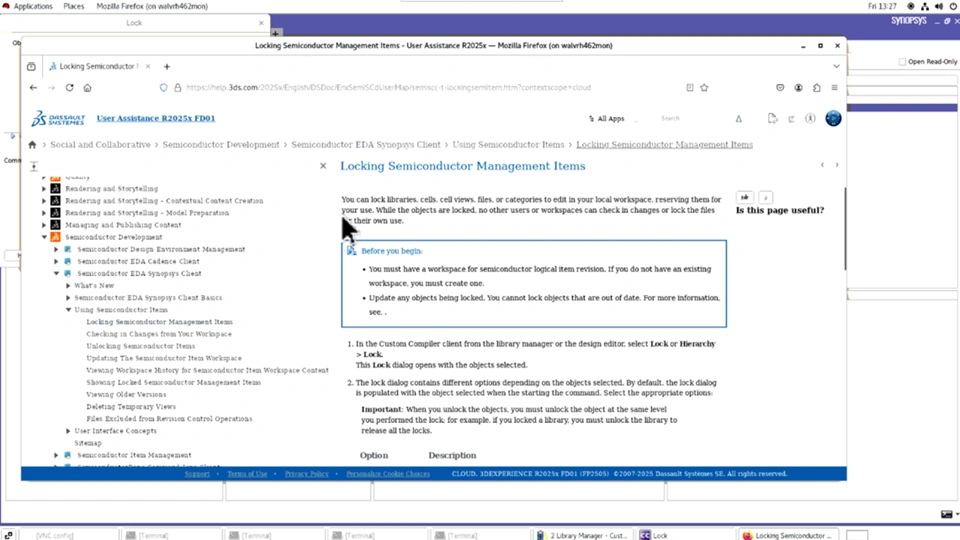Image resolution: width=960 pixels, height=540 pixels.
Task: Open the Places menu
Action: click(73, 6)
